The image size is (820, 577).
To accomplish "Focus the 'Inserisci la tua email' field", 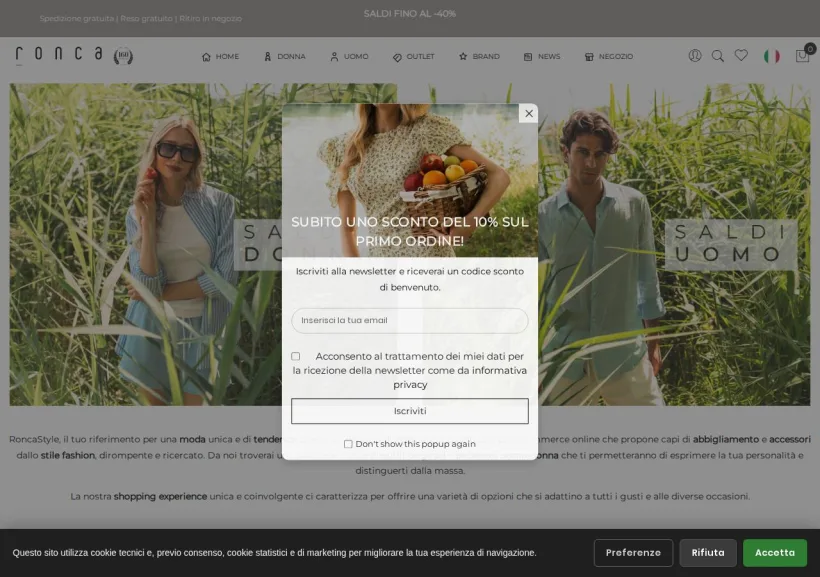I will (409, 321).
